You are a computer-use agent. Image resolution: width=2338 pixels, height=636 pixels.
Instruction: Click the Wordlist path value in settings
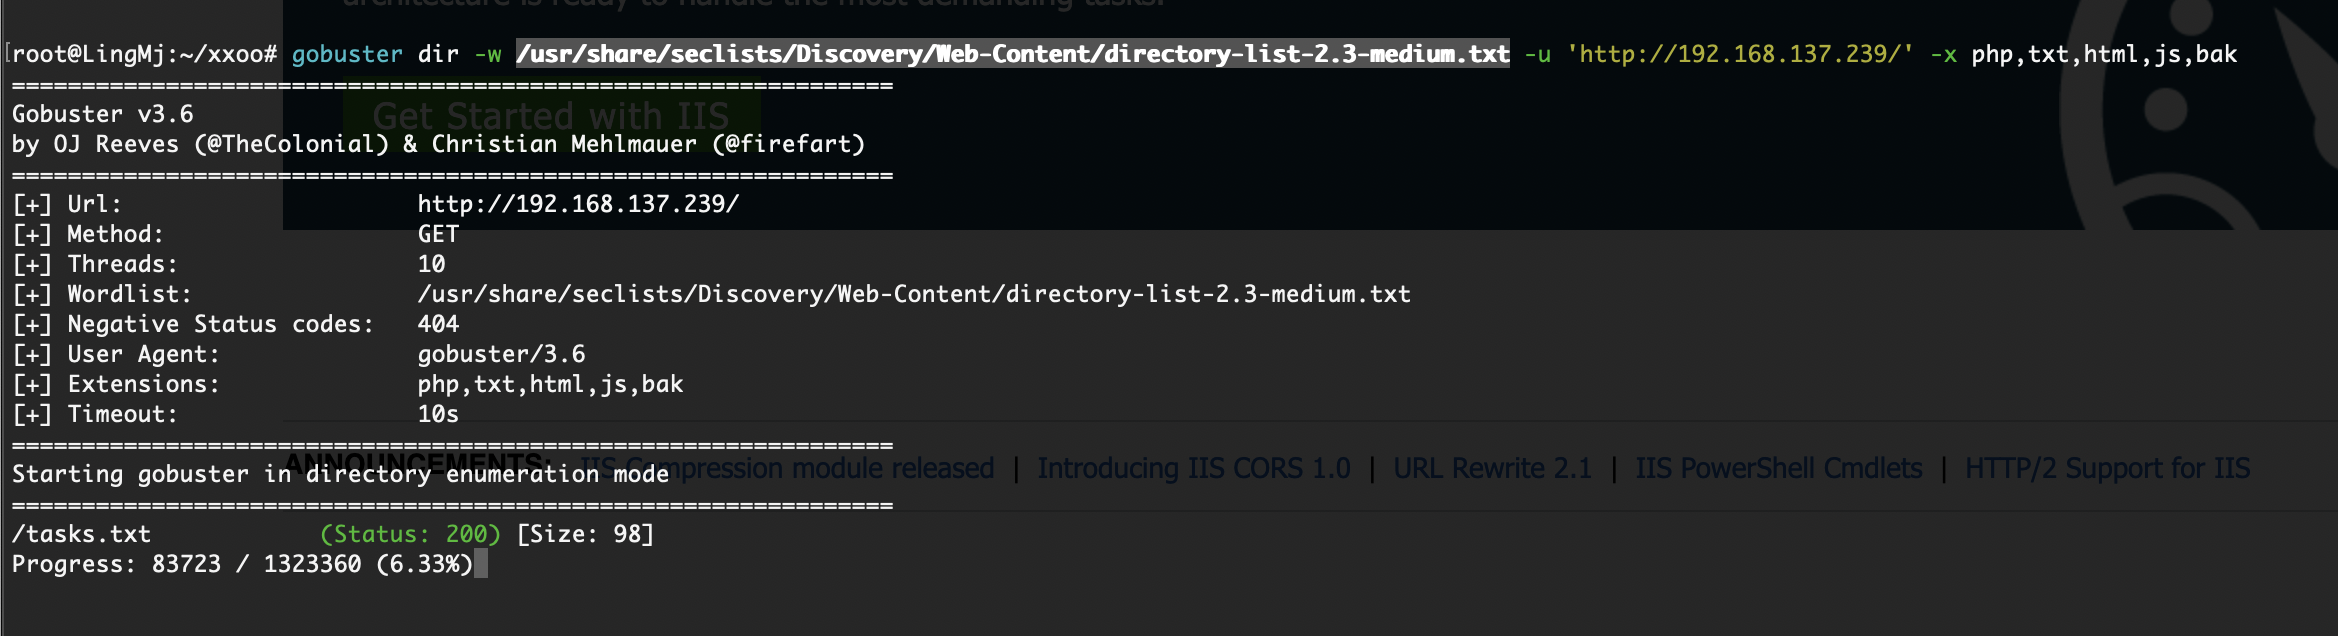(914, 294)
